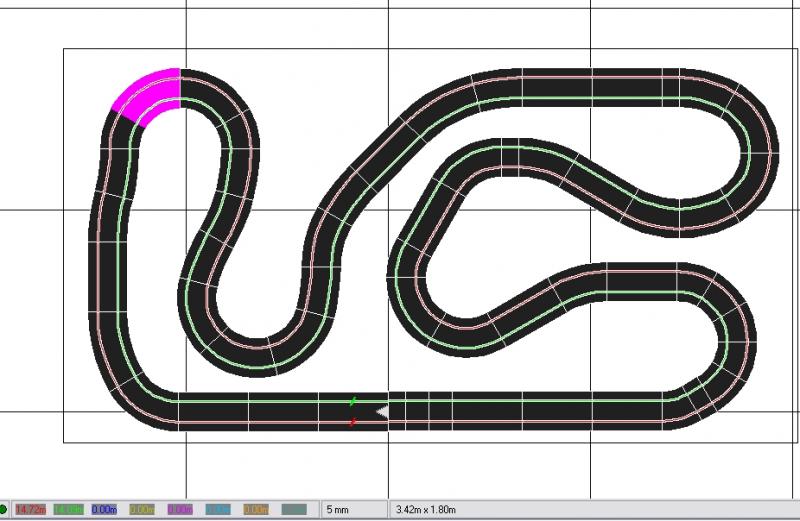
Task: Click the white direction arrow on start straight
Action: tap(381, 411)
